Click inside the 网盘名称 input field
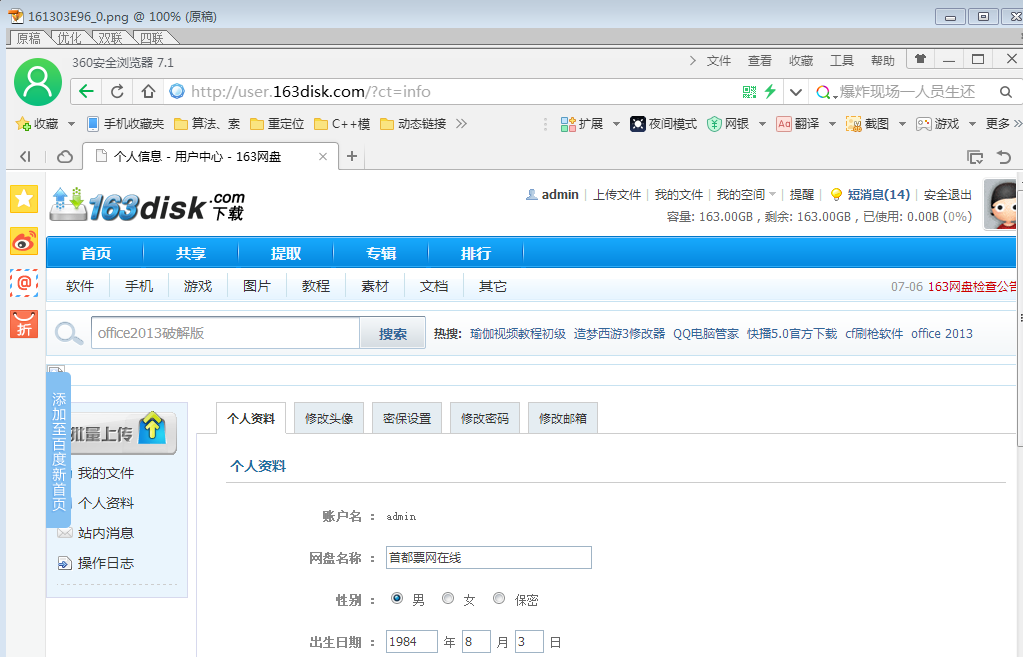Image resolution: width=1023 pixels, height=657 pixels. click(488, 557)
